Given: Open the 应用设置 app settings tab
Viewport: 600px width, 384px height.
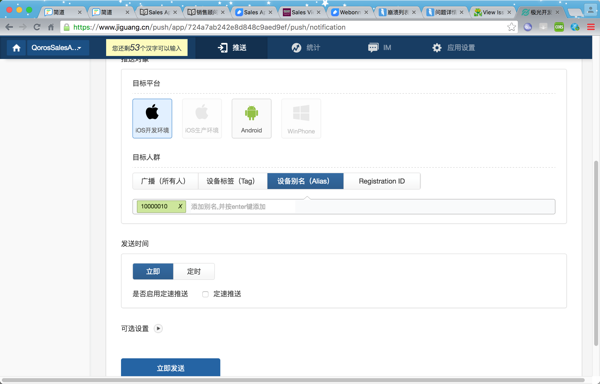Looking at the screenshot, I should pos(453,48).
